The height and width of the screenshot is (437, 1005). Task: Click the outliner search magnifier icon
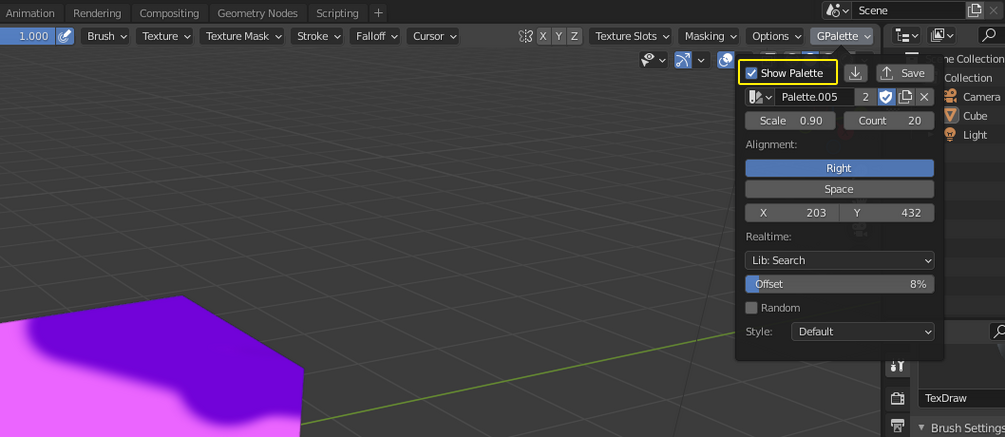tap(991, 37)
